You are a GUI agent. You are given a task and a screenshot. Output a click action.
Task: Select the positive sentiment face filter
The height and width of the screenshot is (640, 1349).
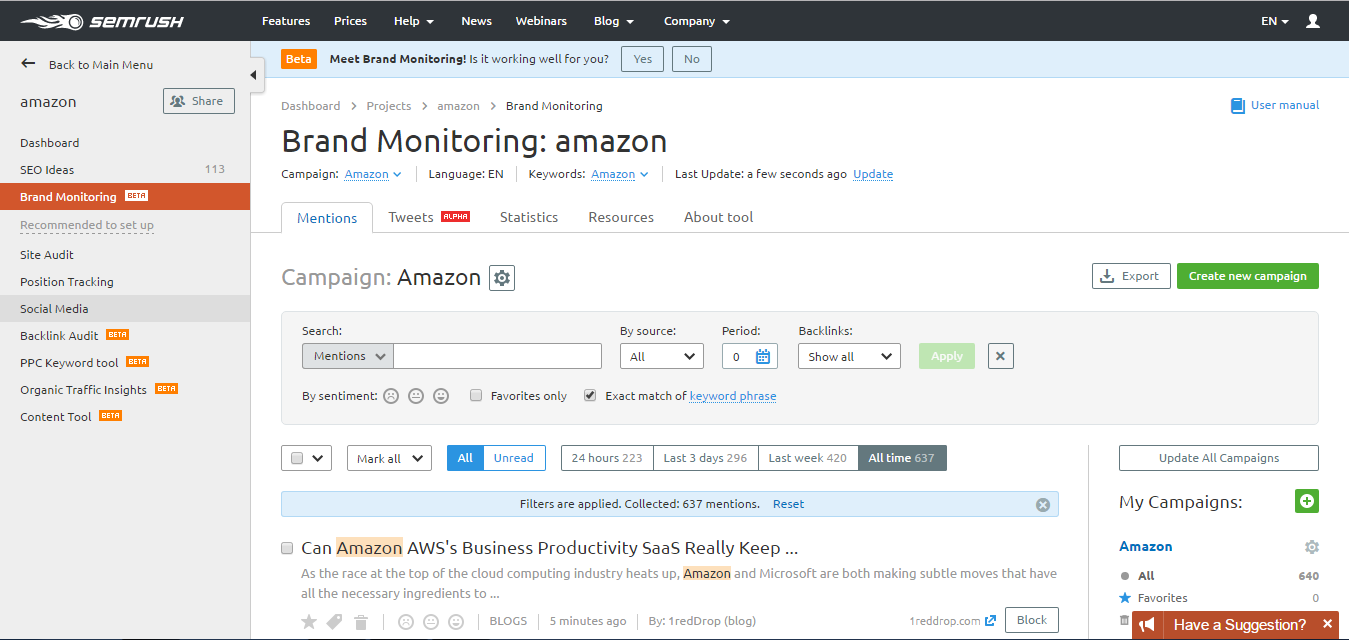tap(441, 396)
